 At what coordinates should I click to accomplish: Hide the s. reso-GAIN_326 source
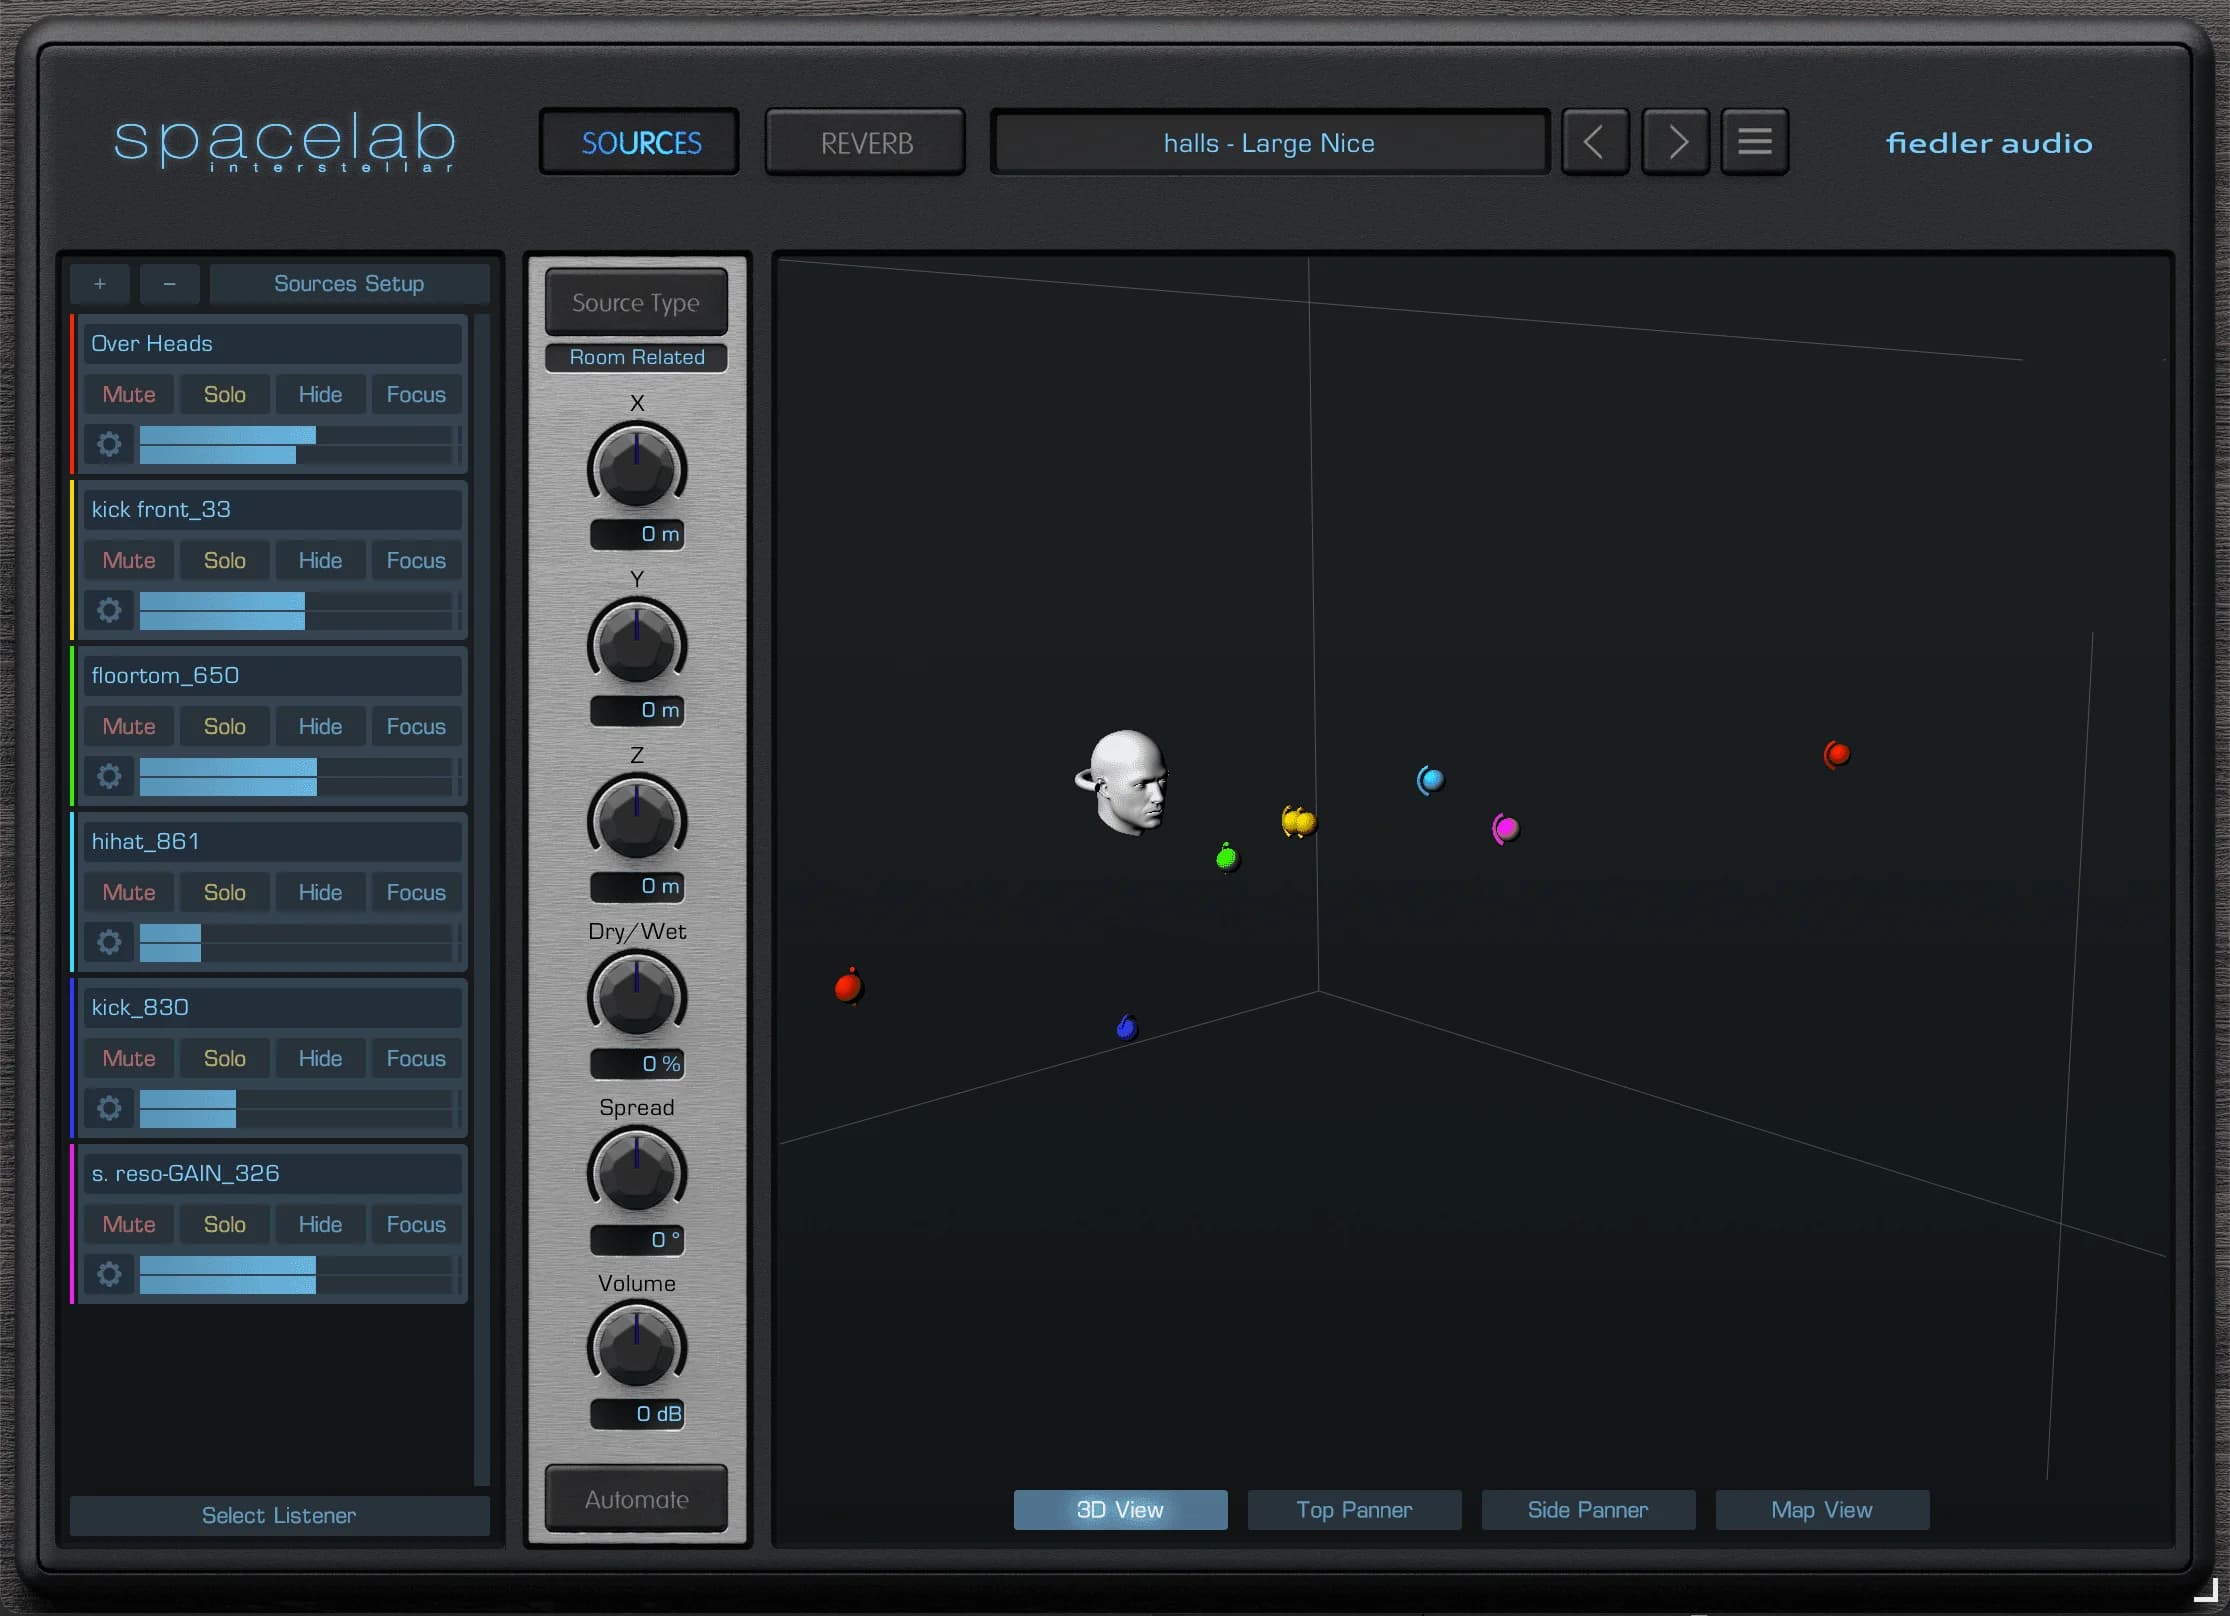click(319, 1223)
